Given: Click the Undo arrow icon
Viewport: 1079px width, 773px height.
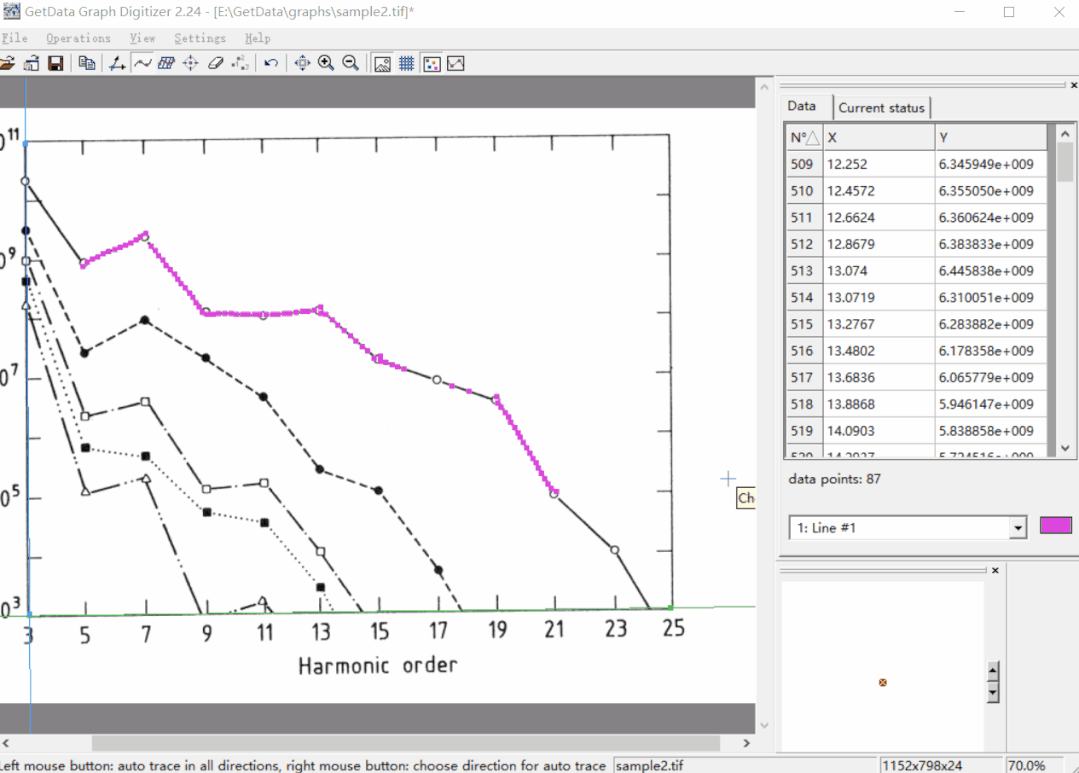Looking at the screenshot, I should click(x=271, y=63).
